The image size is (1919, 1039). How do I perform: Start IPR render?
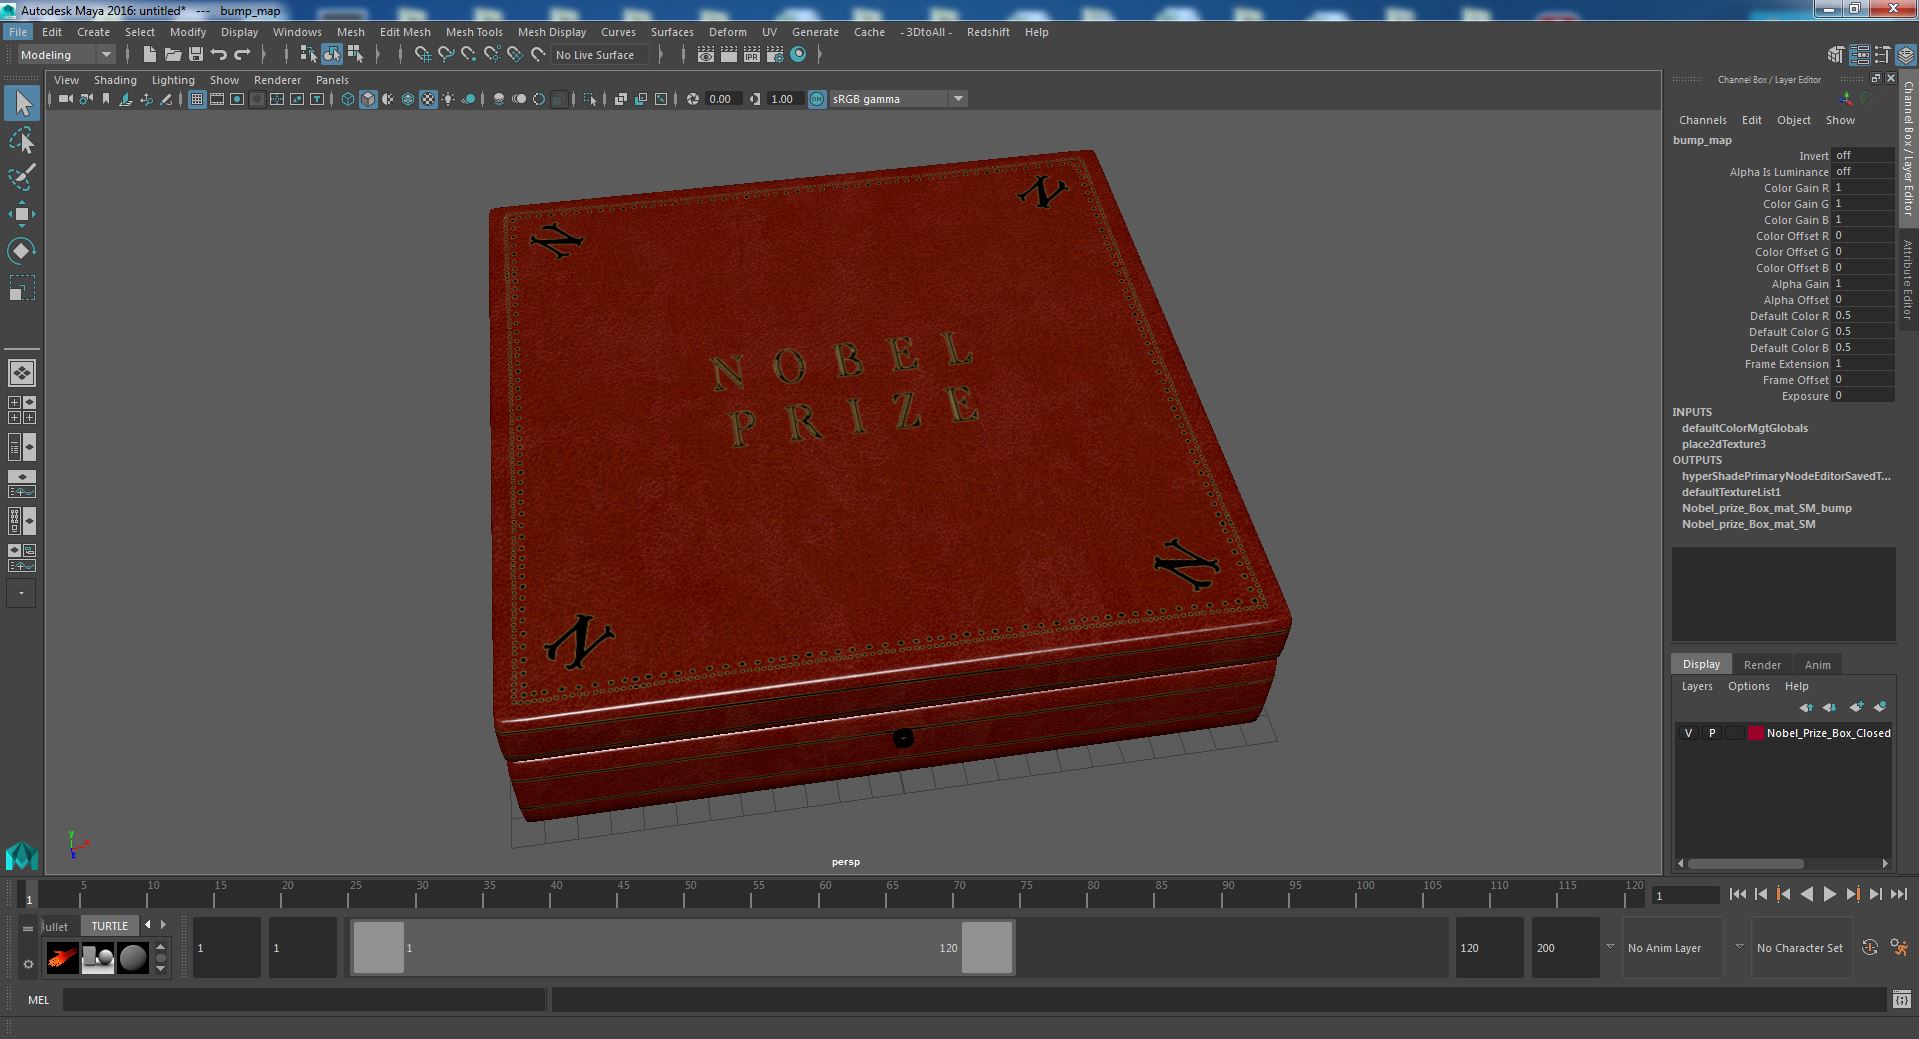coord(751,55)
